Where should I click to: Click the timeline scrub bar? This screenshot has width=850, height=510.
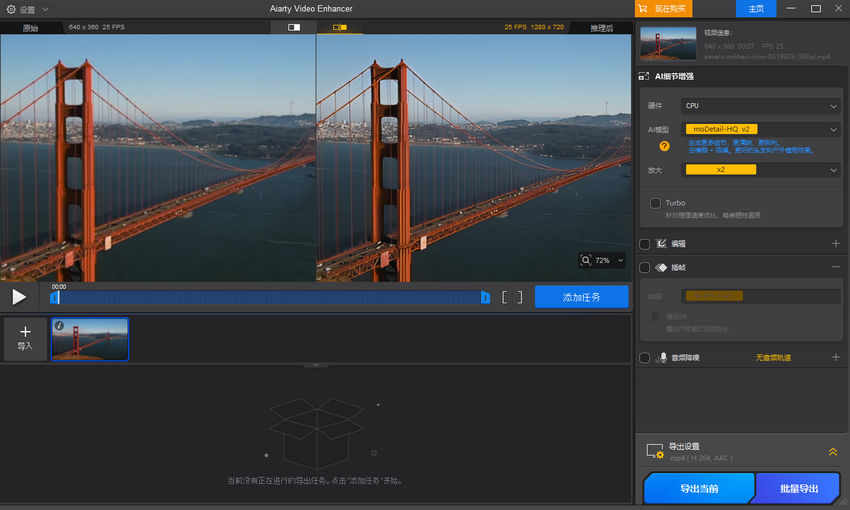(270, 297)
